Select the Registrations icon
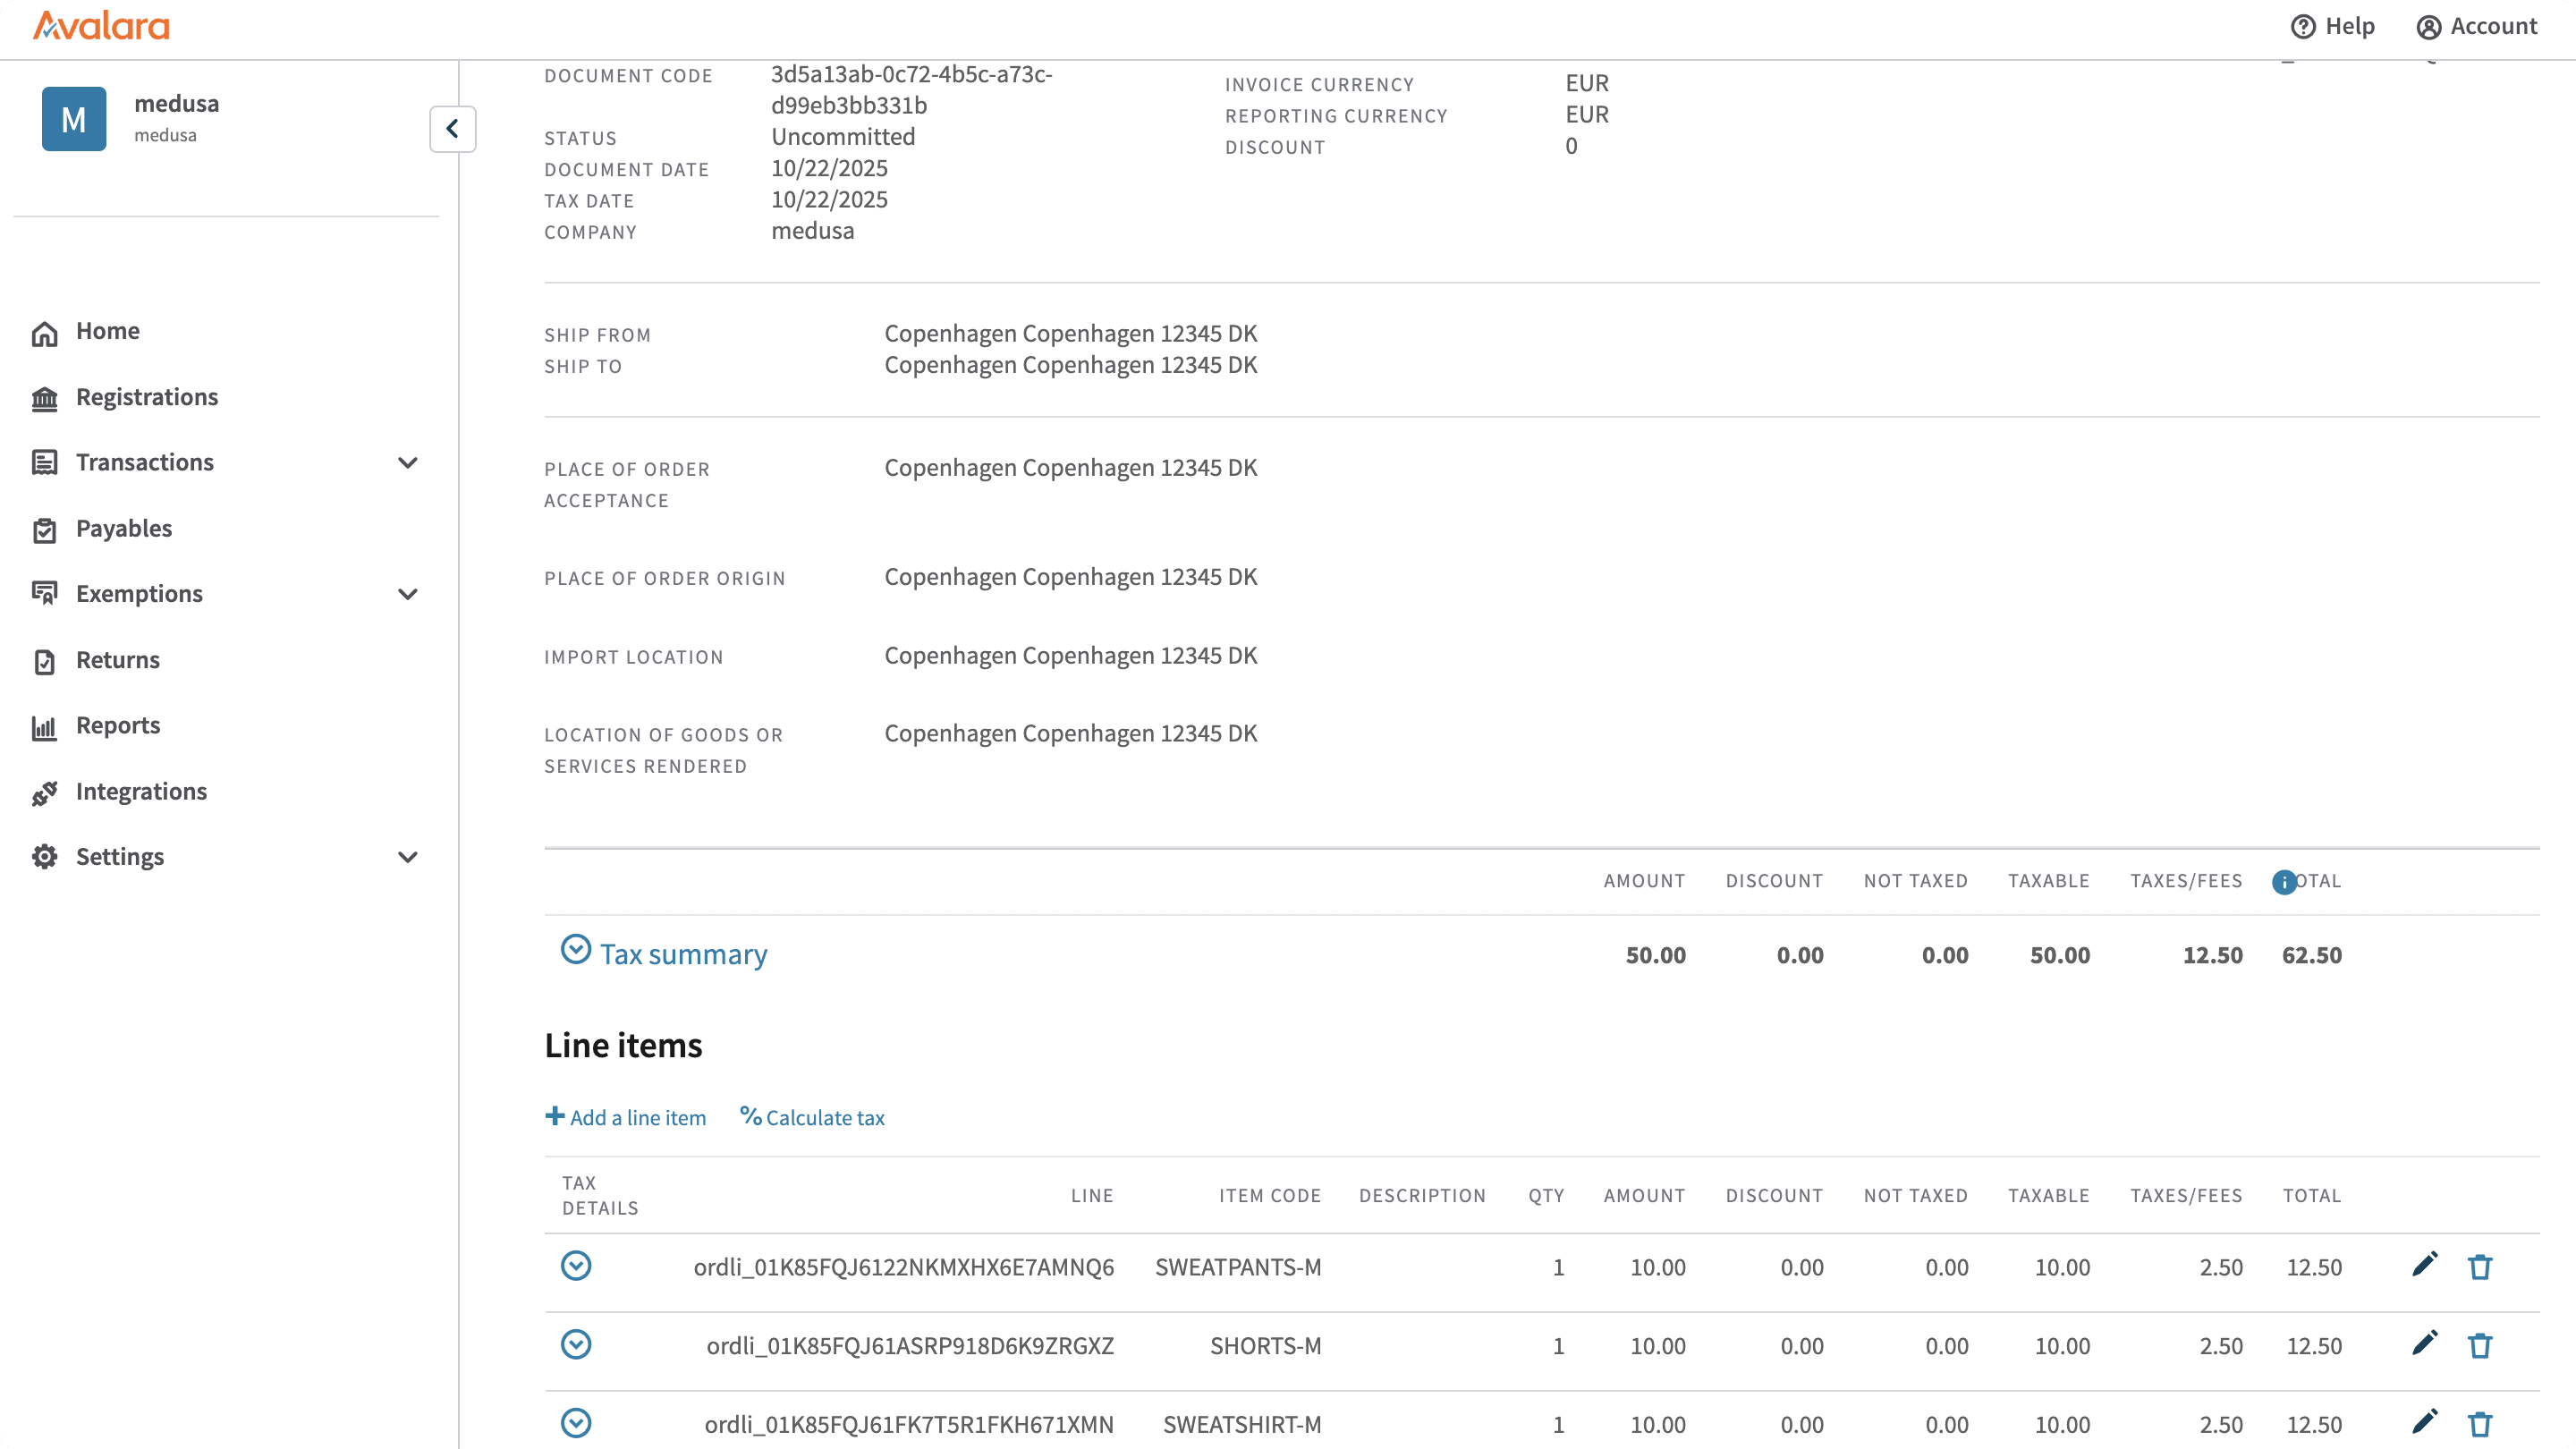This screenshot has width=2576, height=1449. (45, 398)
